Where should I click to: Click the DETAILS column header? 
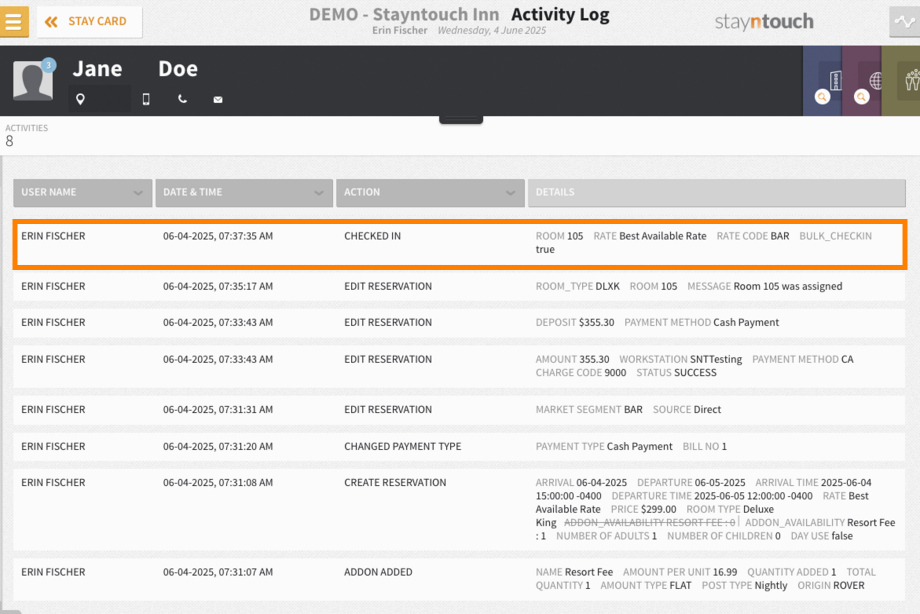(x=716, y=193)
